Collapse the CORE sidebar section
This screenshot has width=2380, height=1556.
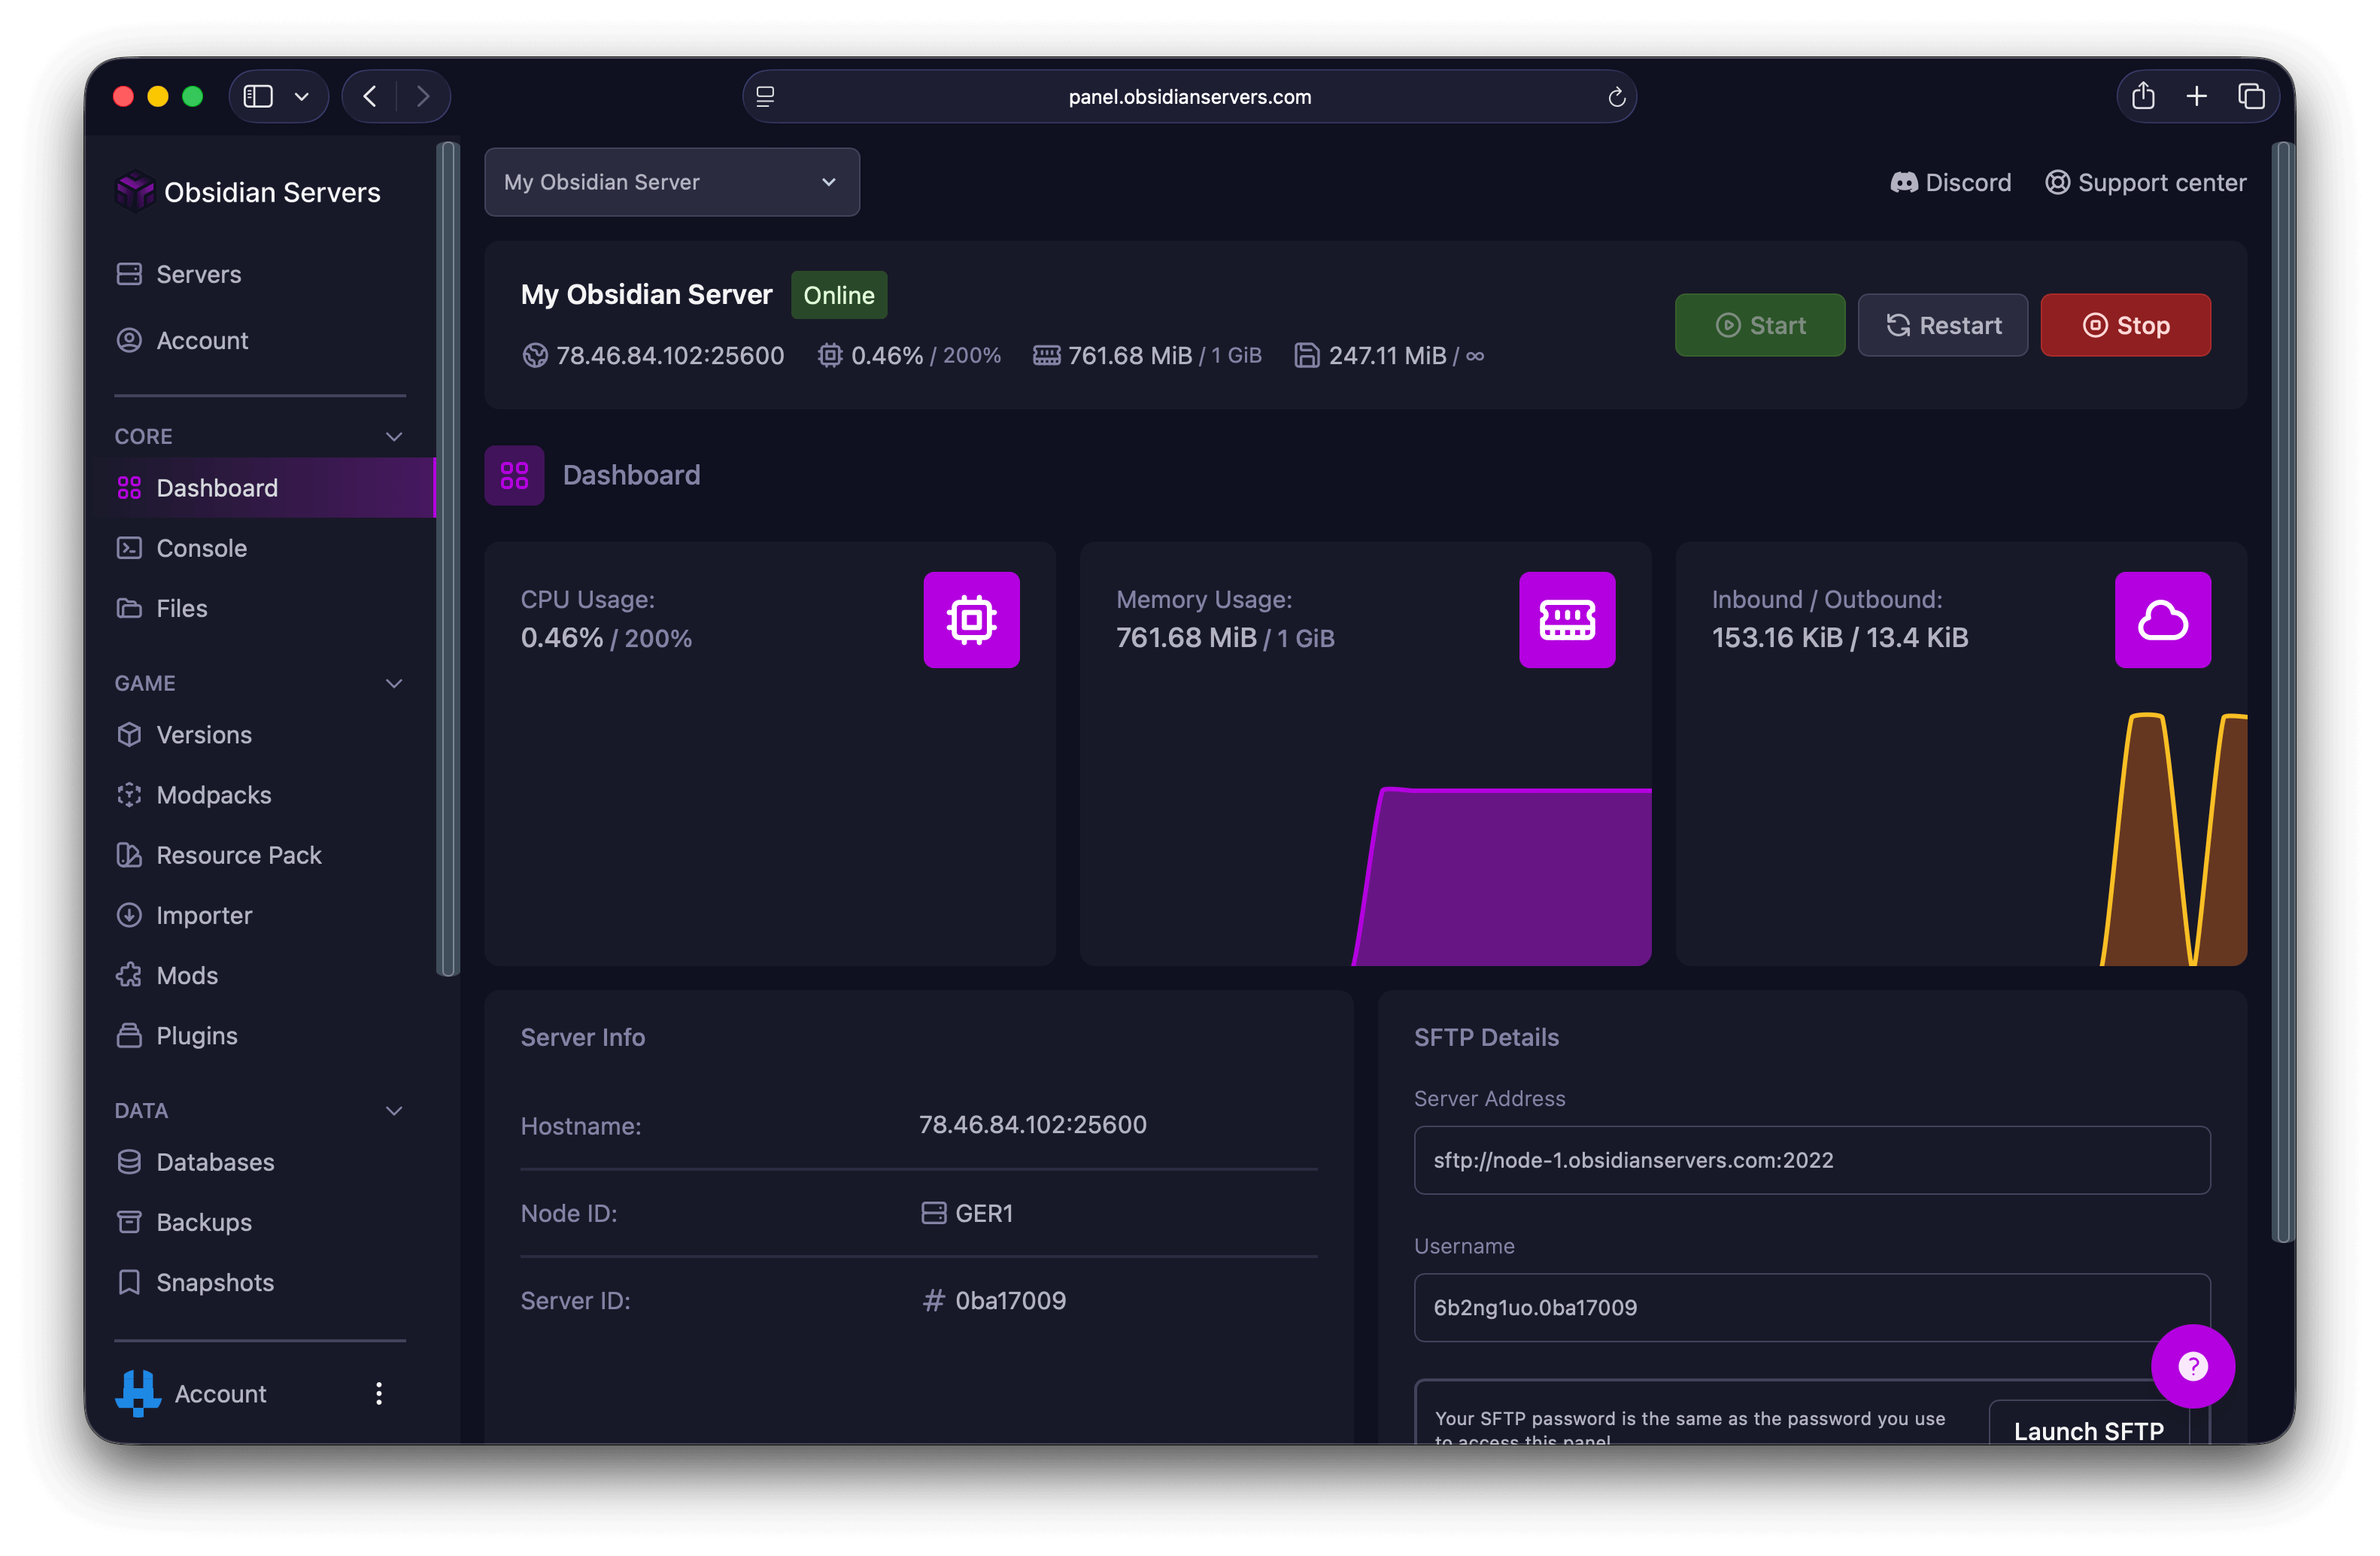pos(394,436)
